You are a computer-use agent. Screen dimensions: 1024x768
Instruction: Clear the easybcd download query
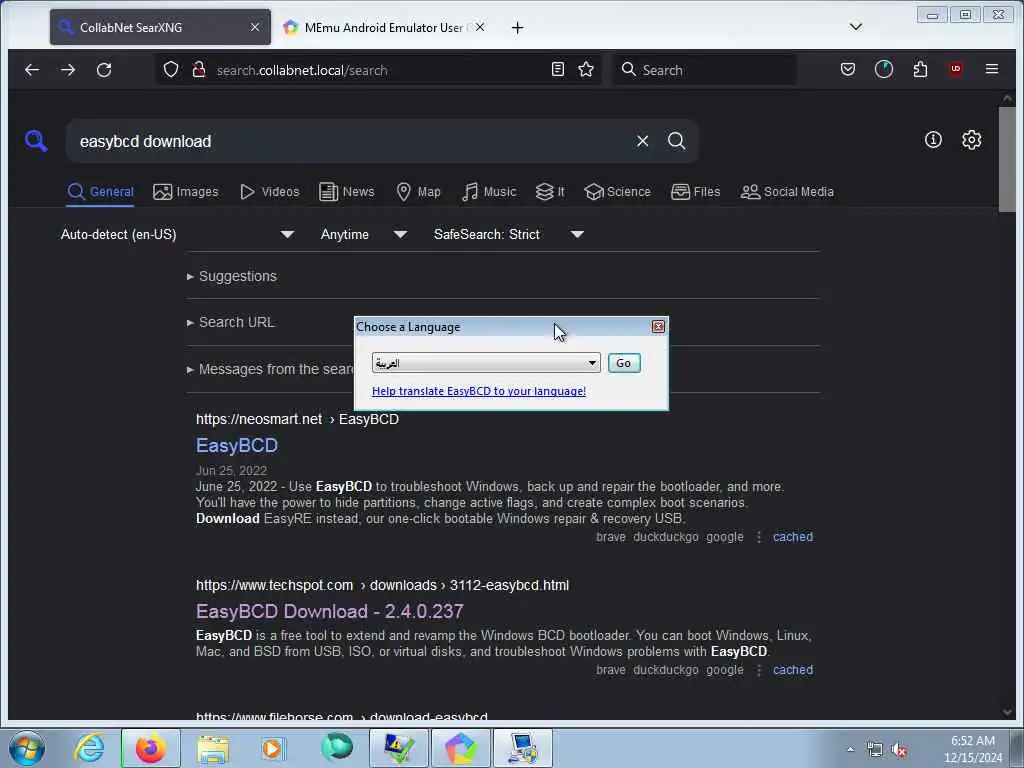click(x=643, y=141)
